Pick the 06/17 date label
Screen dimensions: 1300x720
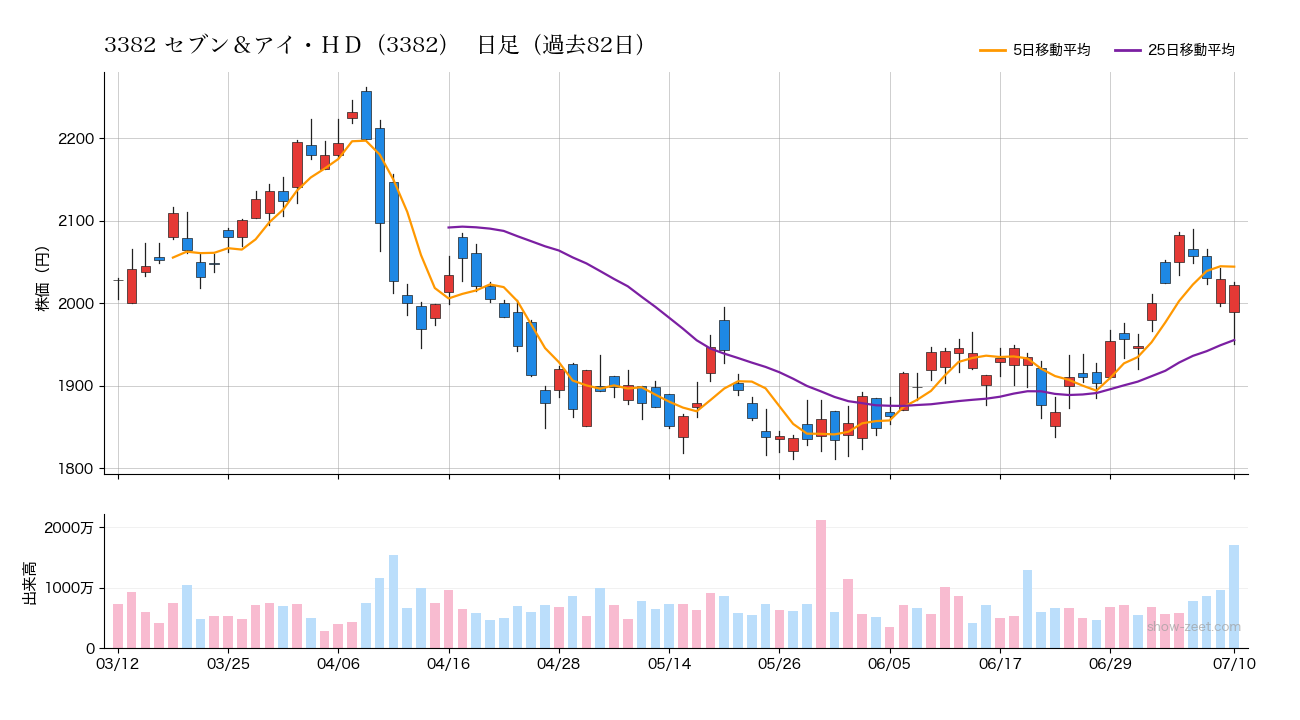click(999, 664)
